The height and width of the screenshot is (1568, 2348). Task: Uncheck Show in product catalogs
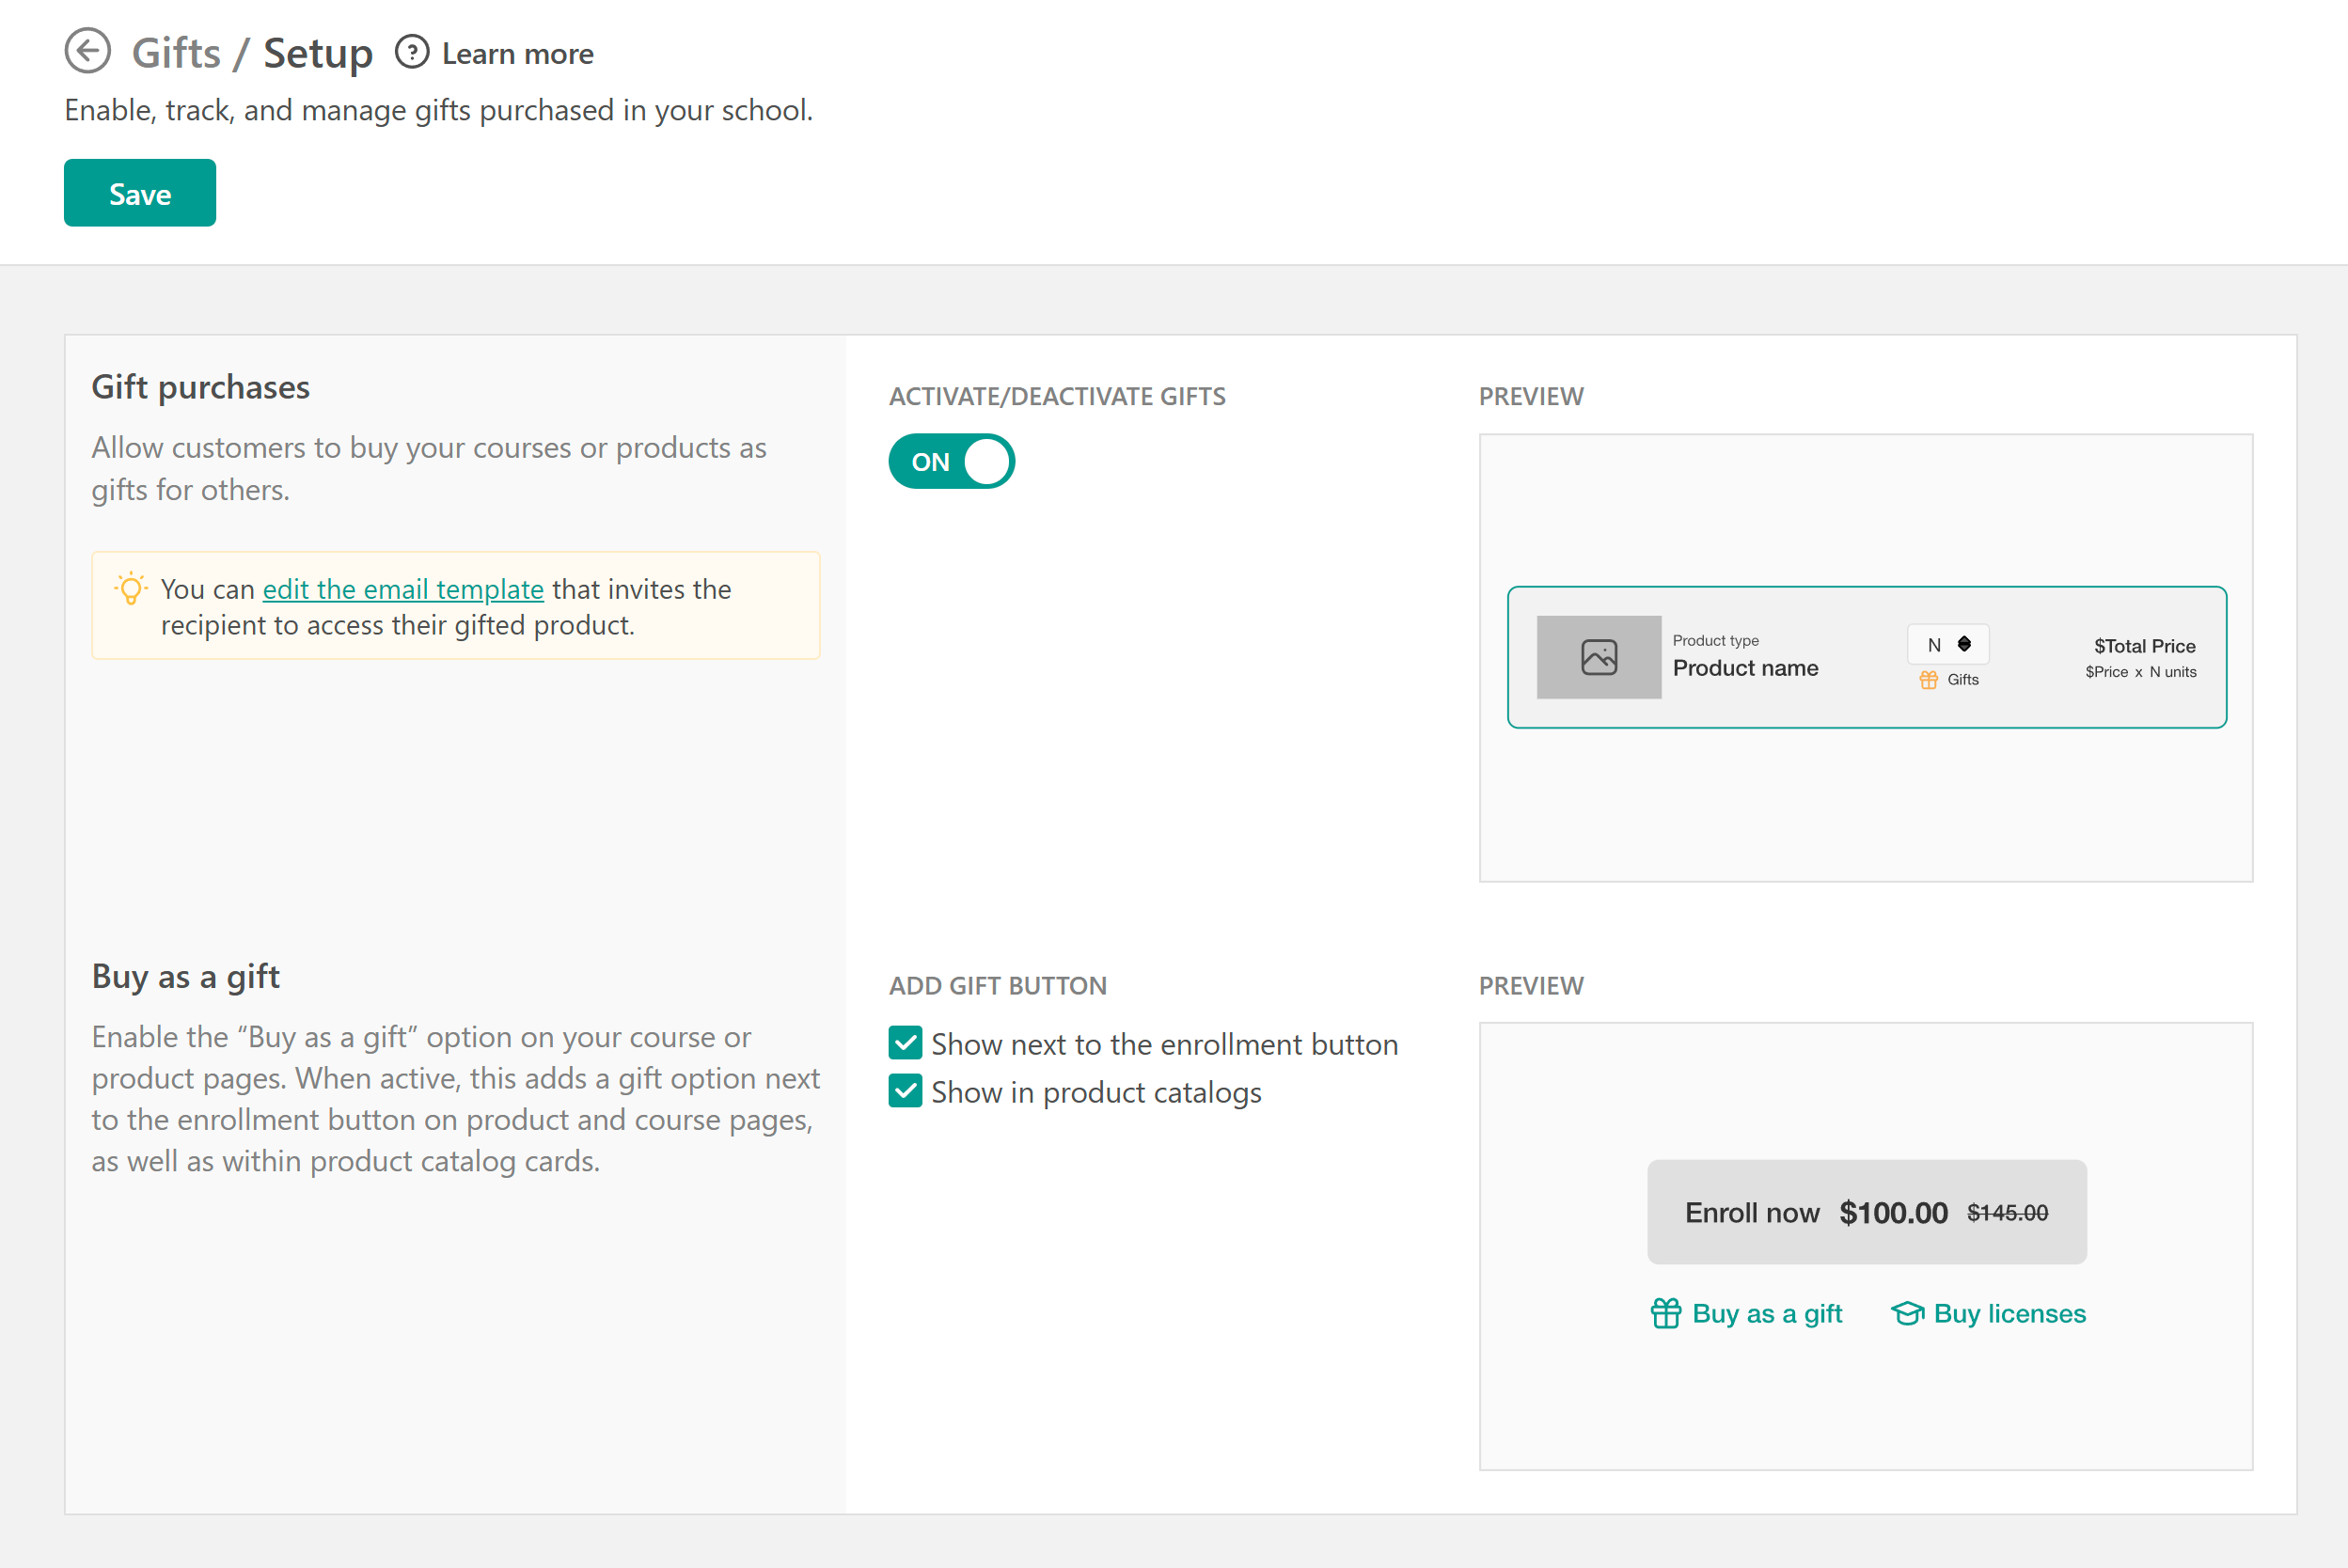point(905,1091)
